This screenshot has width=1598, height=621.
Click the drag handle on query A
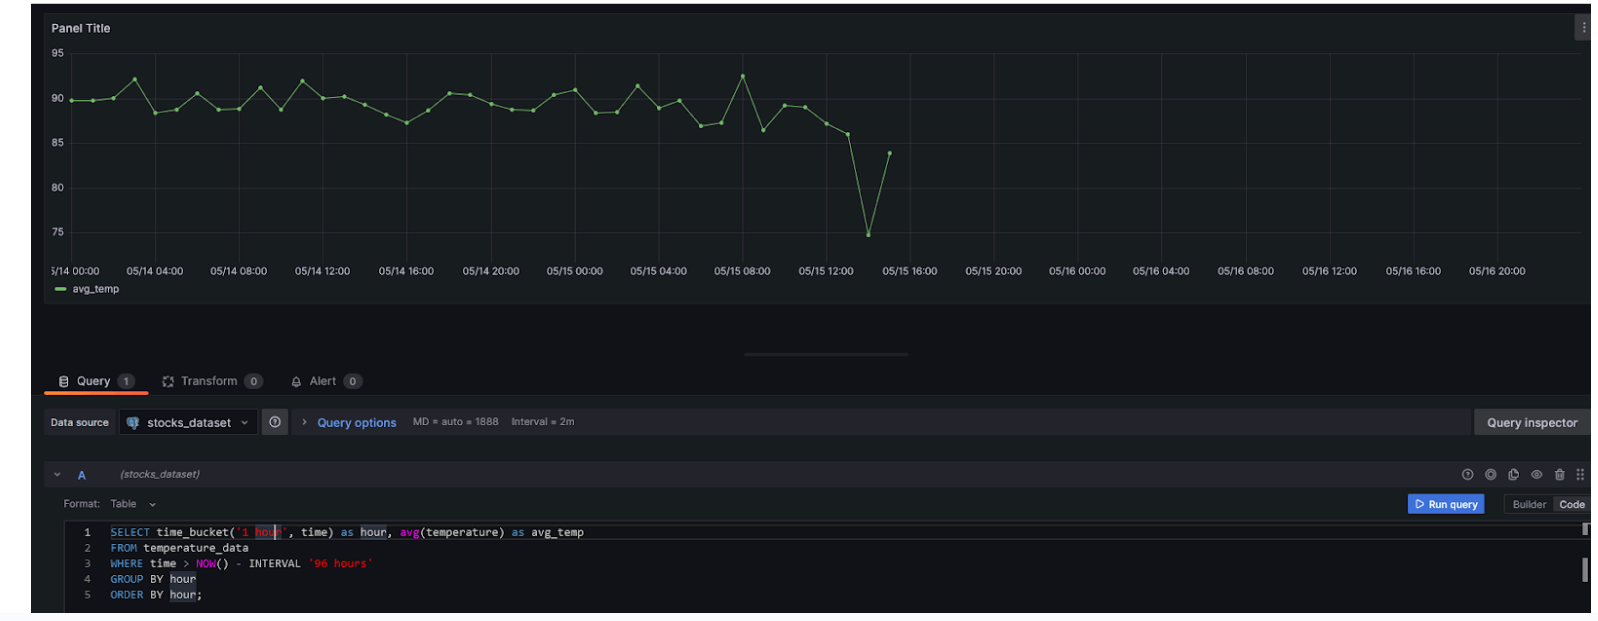point(1580,475)
